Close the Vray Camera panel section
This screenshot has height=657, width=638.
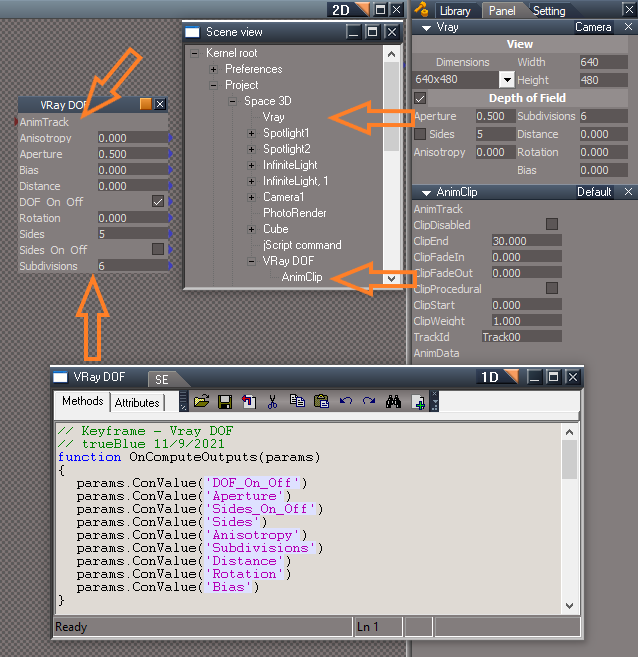coord(628,27)
